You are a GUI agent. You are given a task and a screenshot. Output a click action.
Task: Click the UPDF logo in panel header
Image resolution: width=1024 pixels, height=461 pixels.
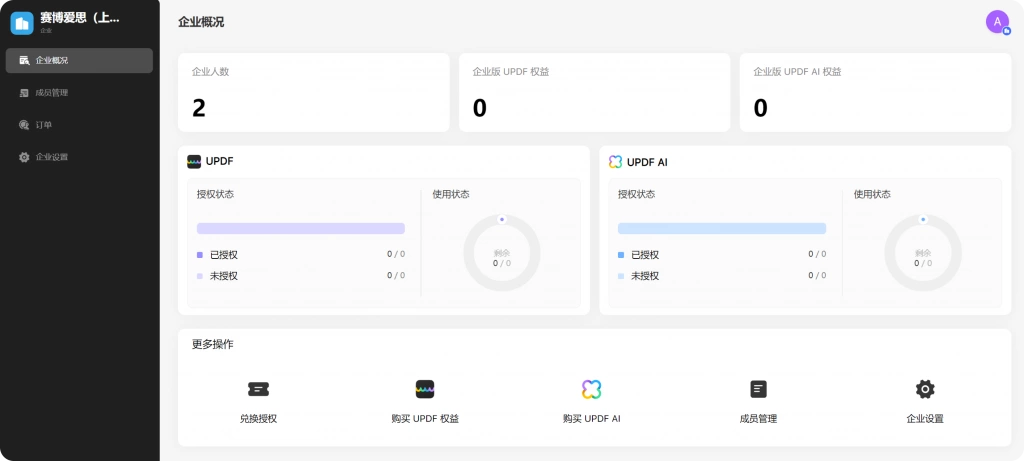coord(194,162)
